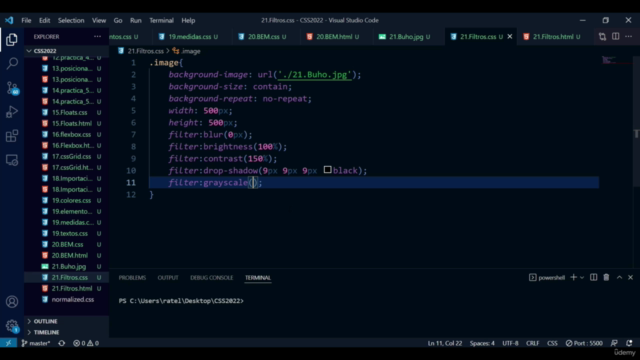Follow the ./21.Buho.jpg url link in code
Image resolution: width=640 pixels, height=360 pixels.
pyautogui.click(x=314, y=75)
